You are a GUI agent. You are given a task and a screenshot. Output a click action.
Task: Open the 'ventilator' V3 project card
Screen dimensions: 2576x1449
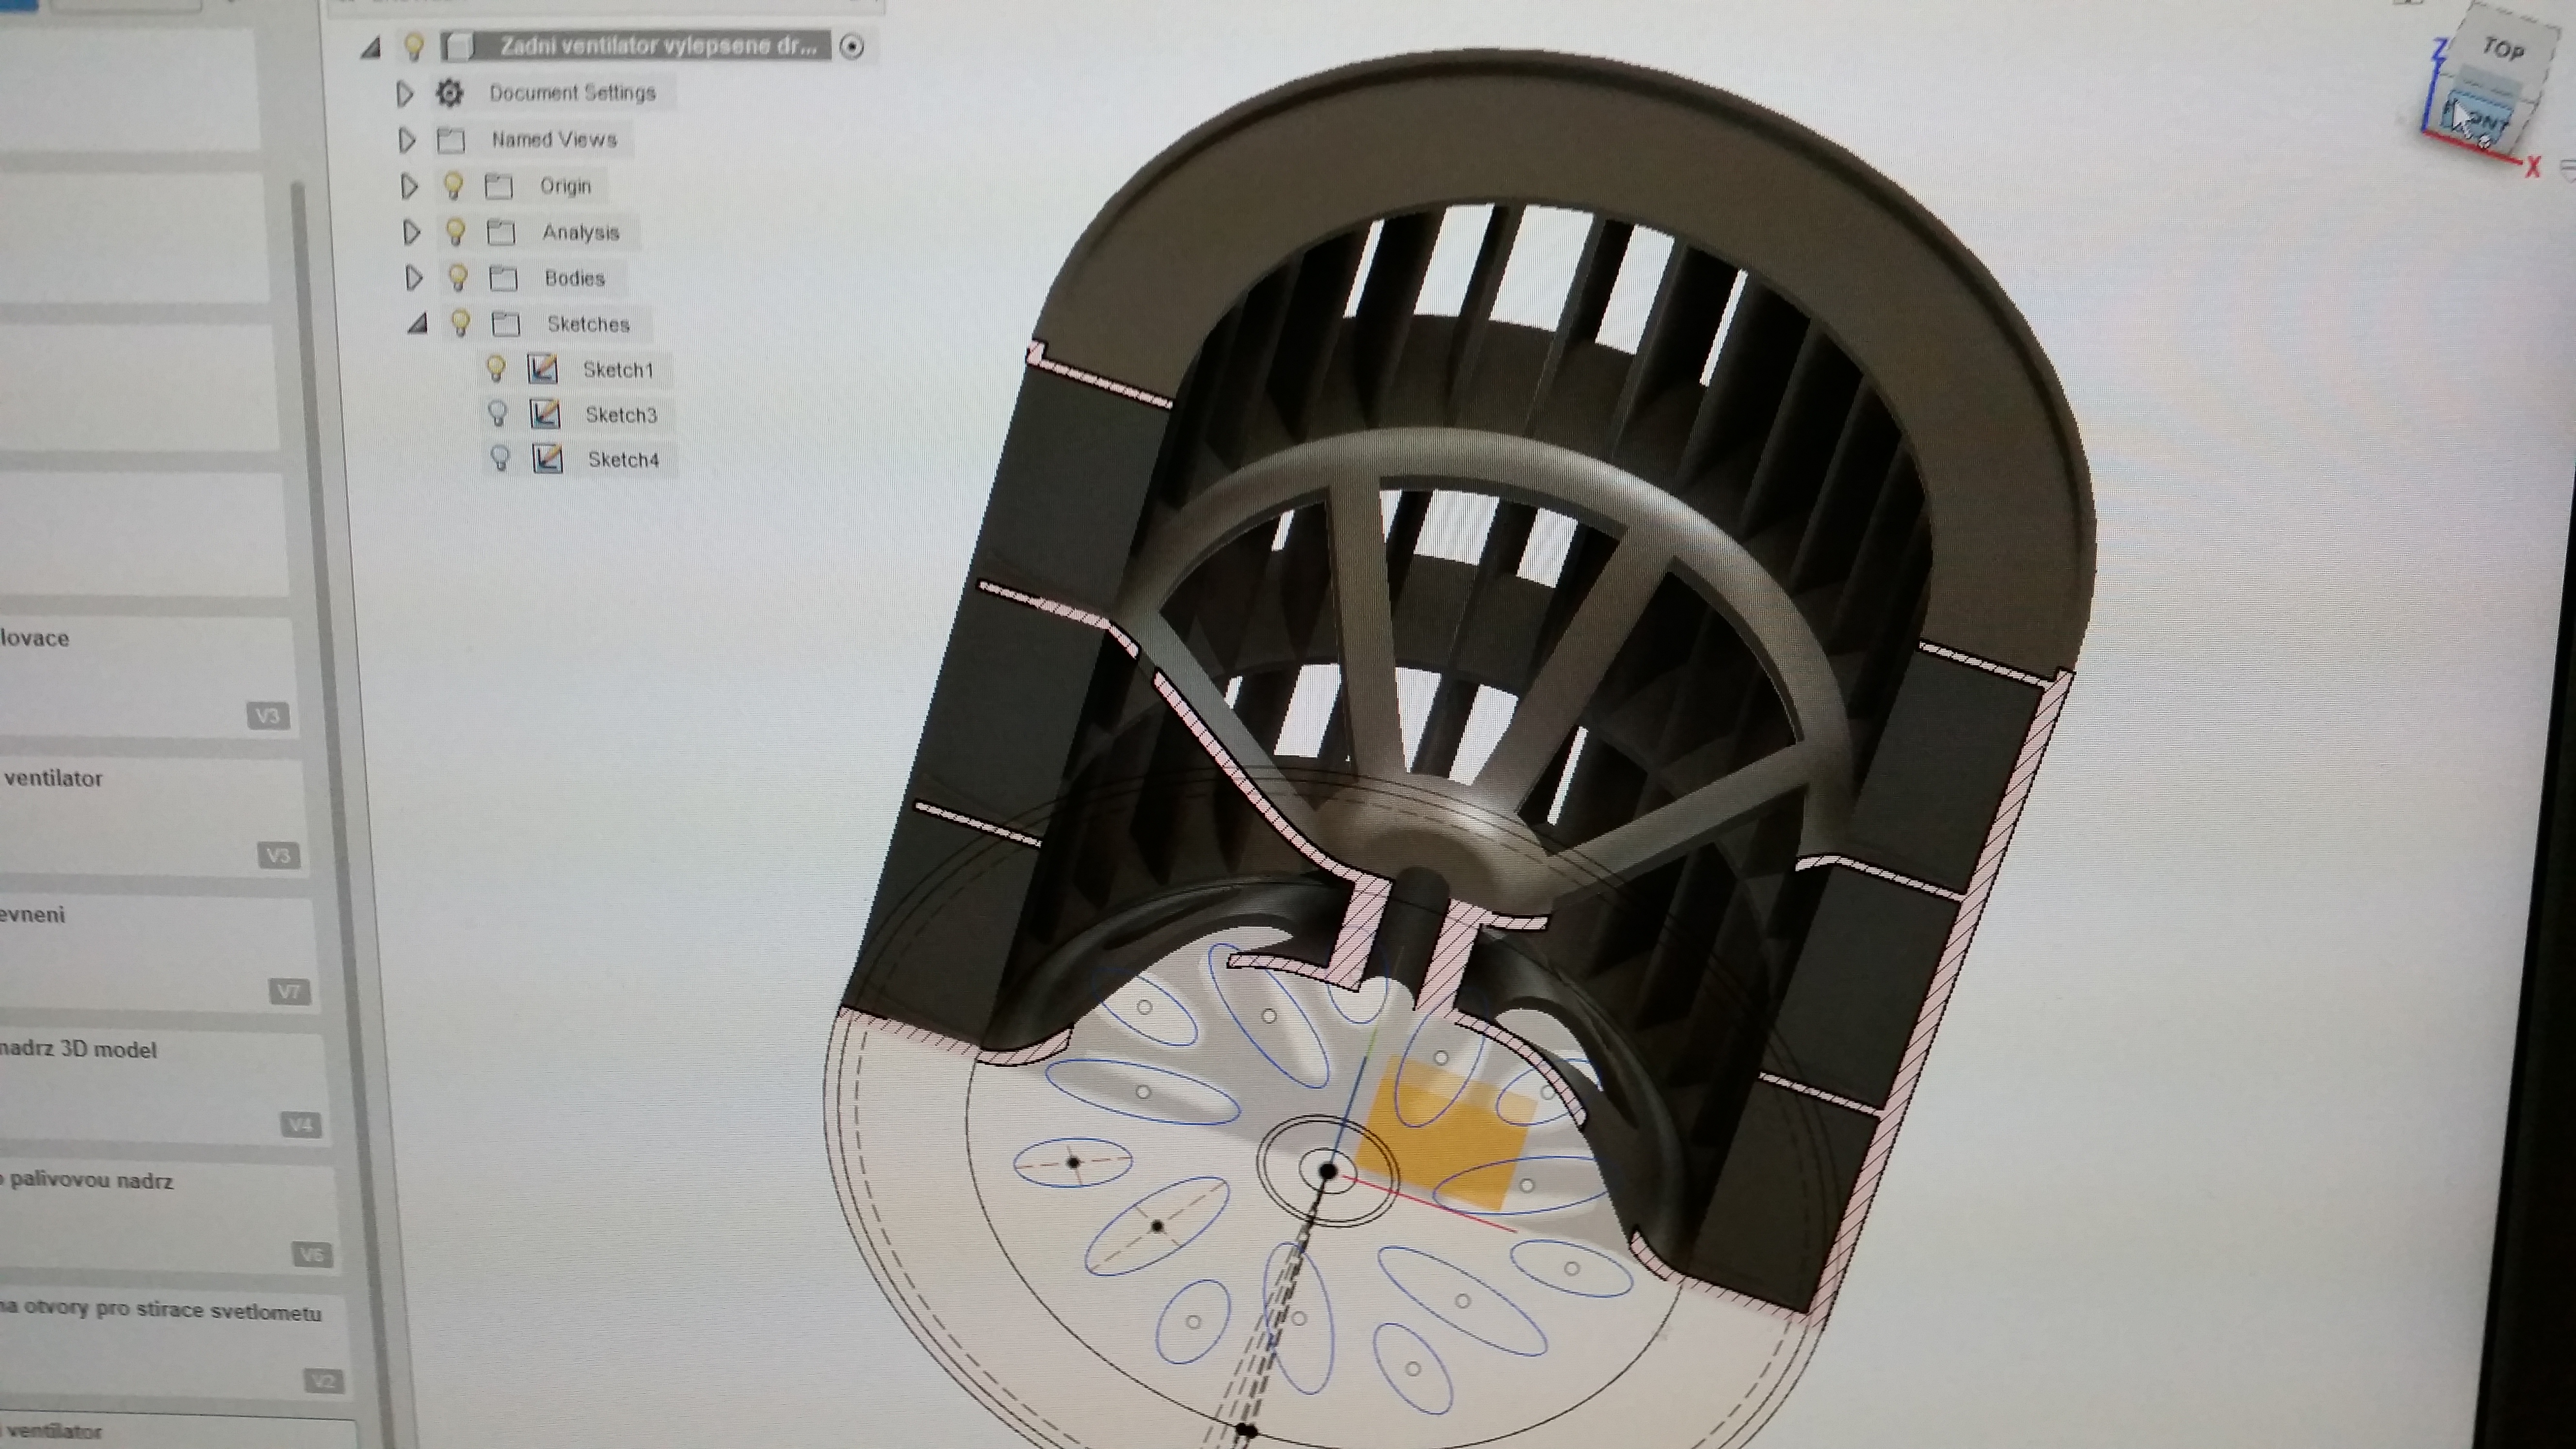click(150, 816)
